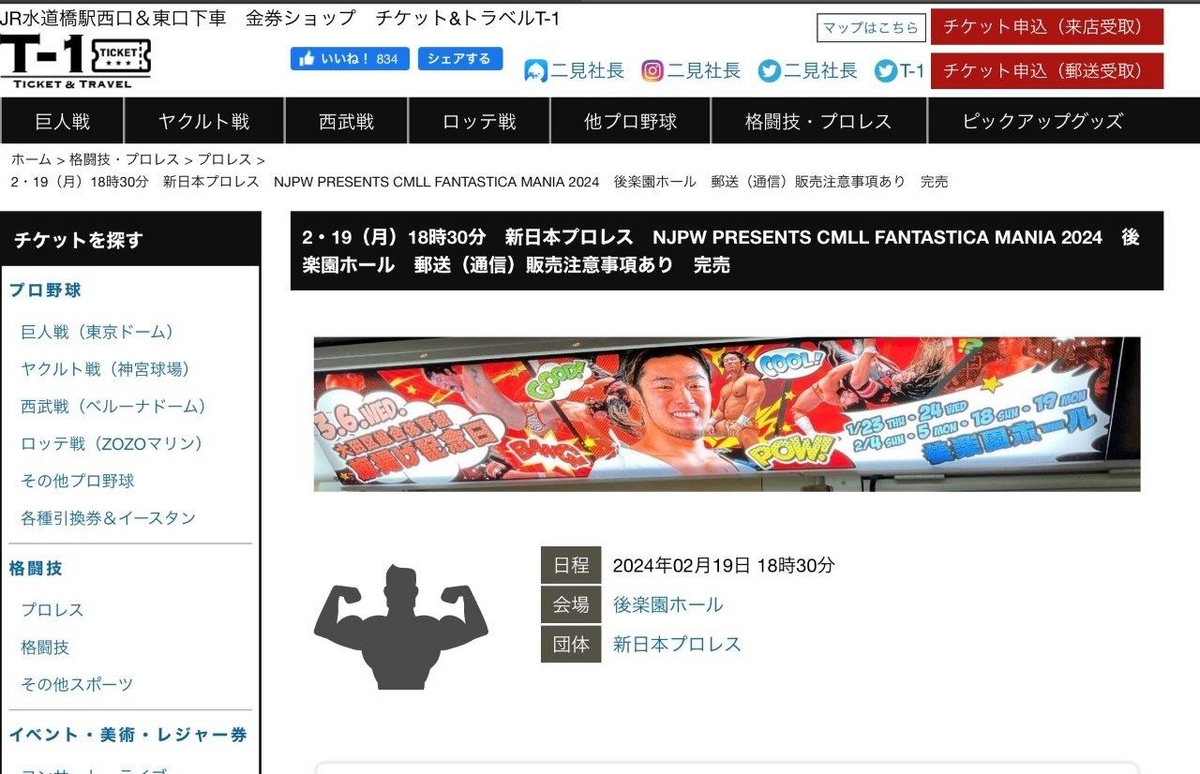
Task: Open the 格闘技・プロレス navigation menu
Action: click(x=818, y=121)
